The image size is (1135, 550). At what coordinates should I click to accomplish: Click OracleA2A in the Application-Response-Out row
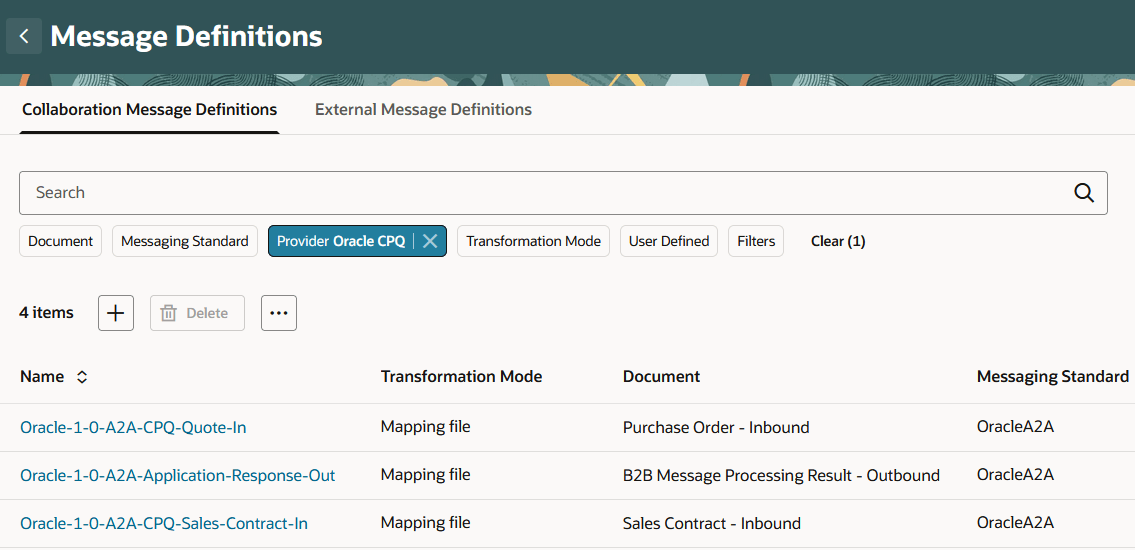[x=1015, y=475]
